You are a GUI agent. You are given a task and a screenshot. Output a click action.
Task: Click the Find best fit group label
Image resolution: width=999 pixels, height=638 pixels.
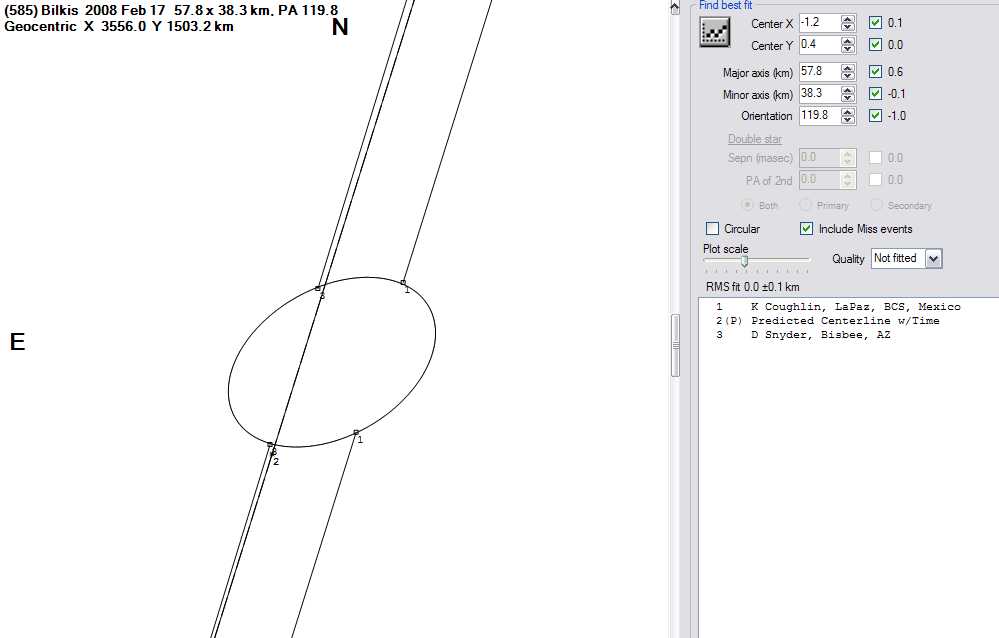pyautogui.click(x=725, y=5)
